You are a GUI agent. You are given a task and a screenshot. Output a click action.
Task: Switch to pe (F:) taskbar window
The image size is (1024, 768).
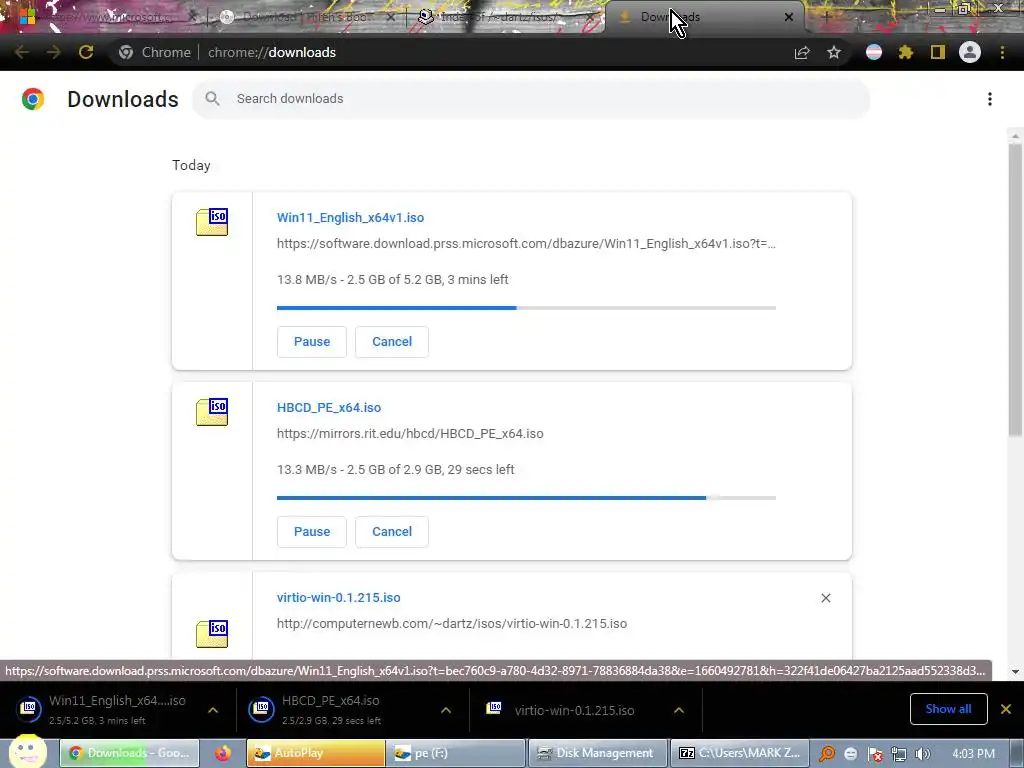pos(456,753)
